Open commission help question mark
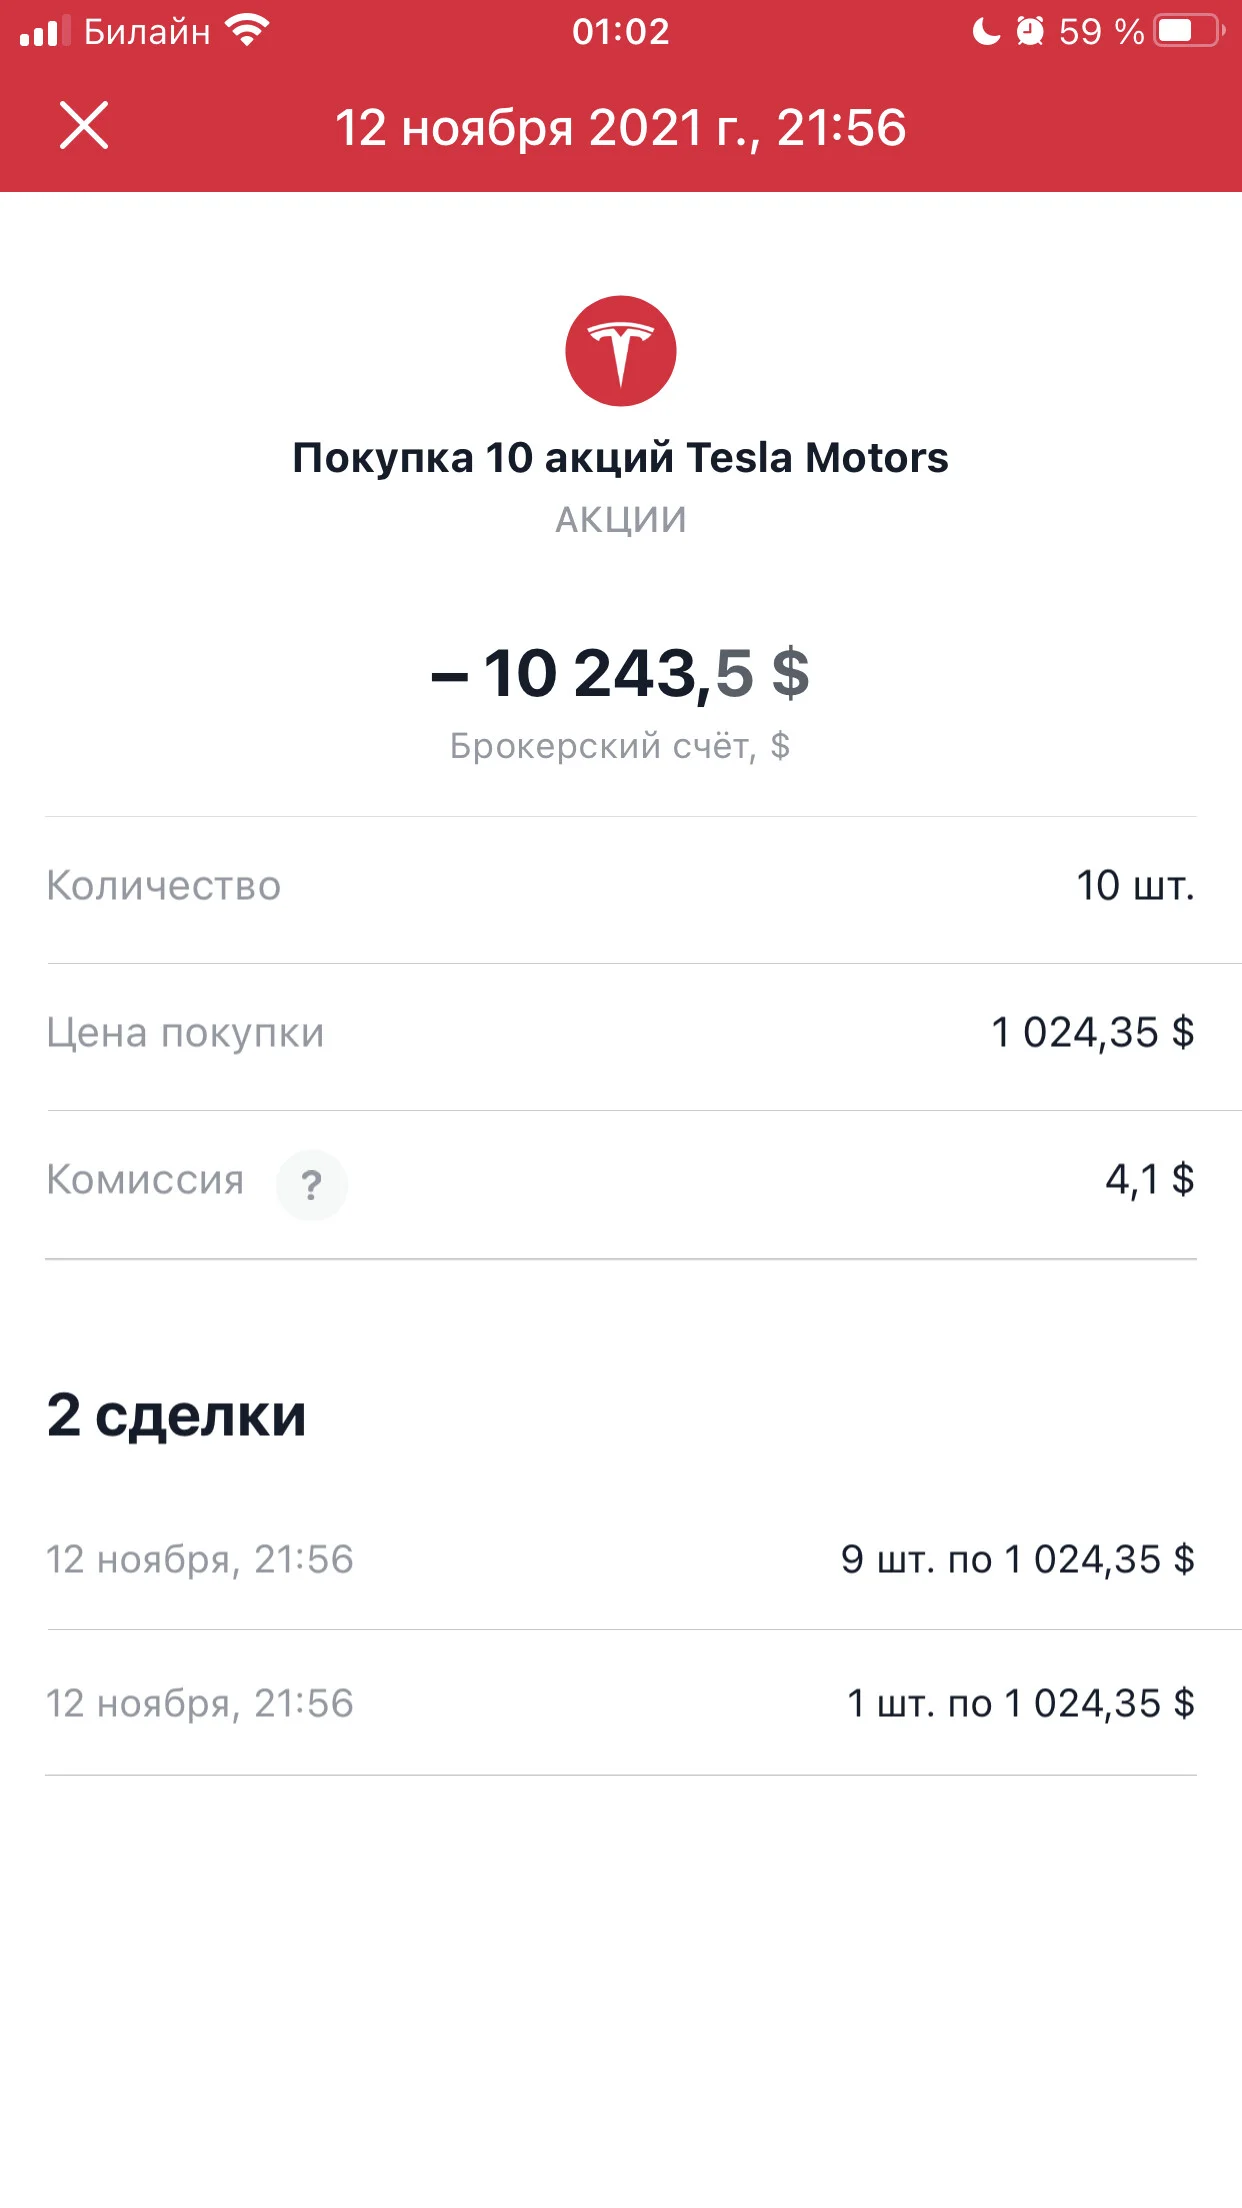Viewport: 1242px width, 2208px height. 312,1185
